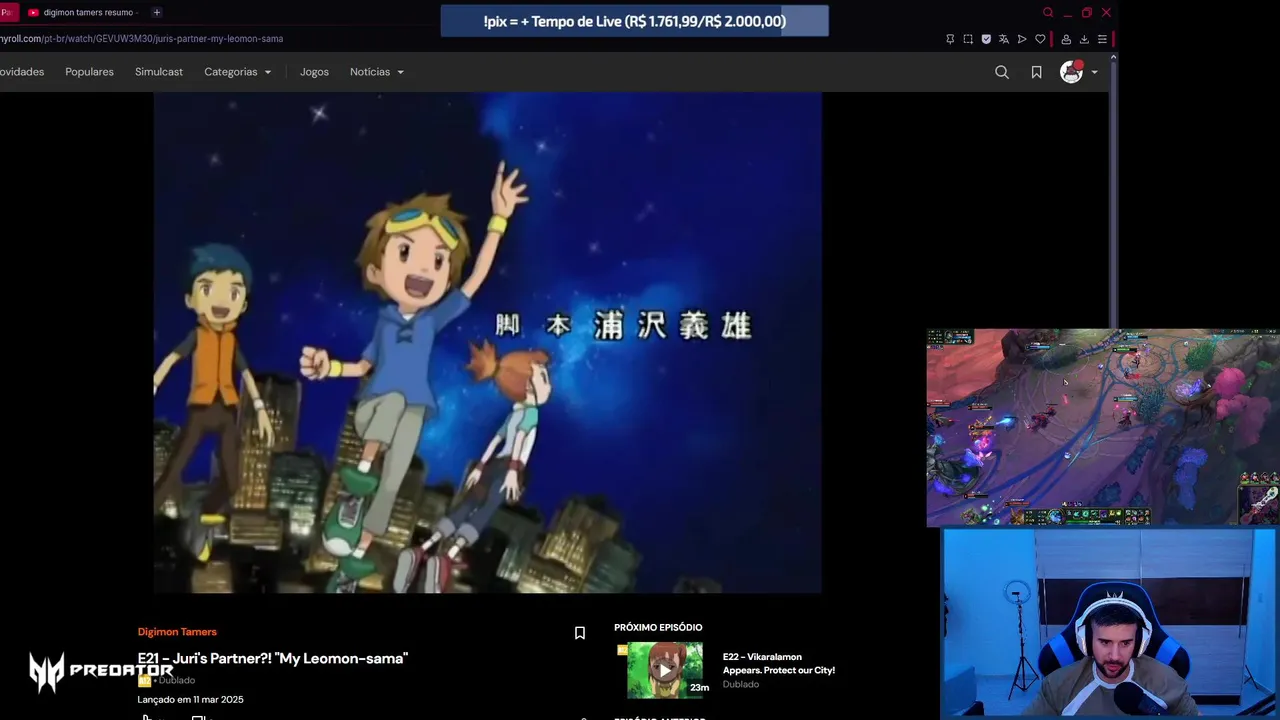
Task: Click the browser address bar URL
Action: [x=141, y=39]
